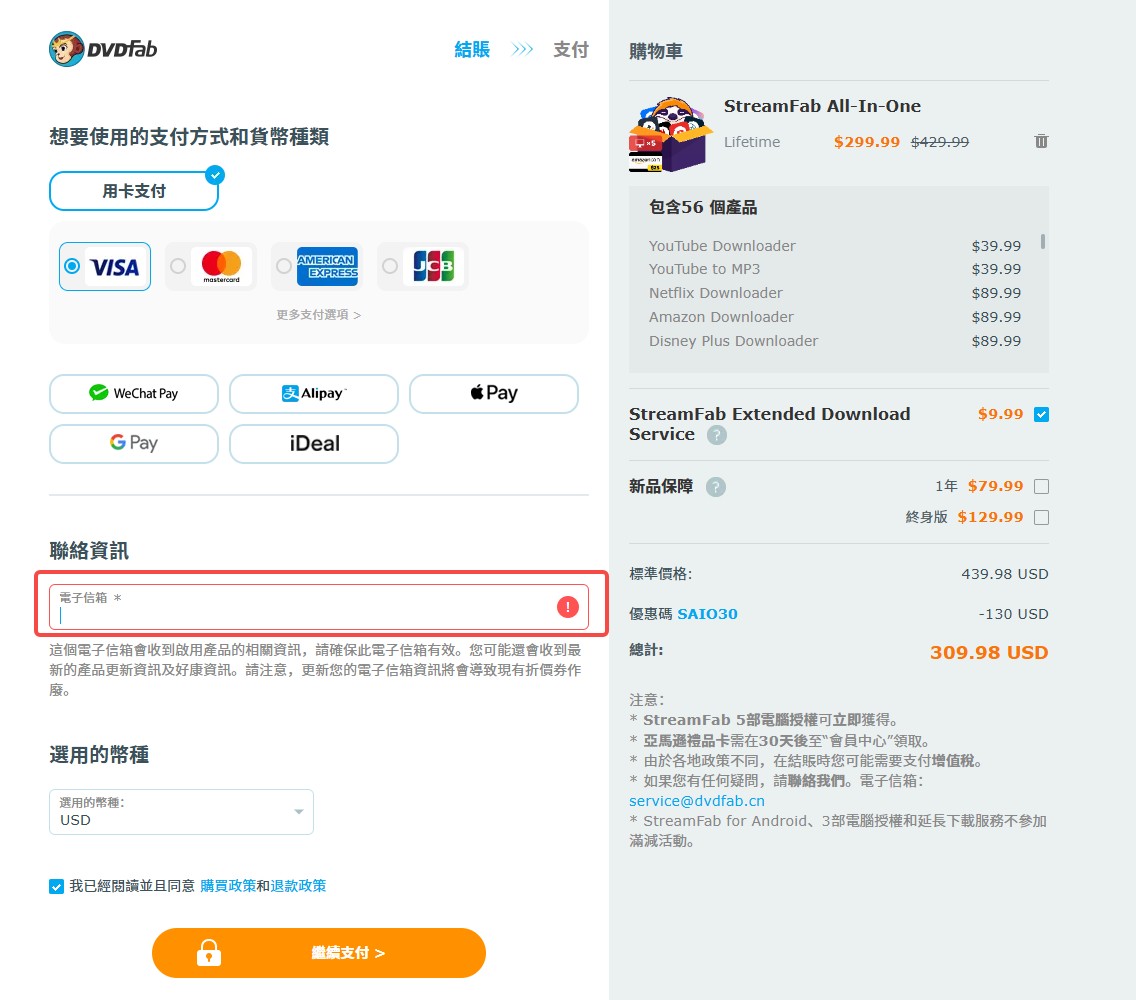
Task: Check the 終身版 $129.99 protection checkbox
Action: 1041,517
